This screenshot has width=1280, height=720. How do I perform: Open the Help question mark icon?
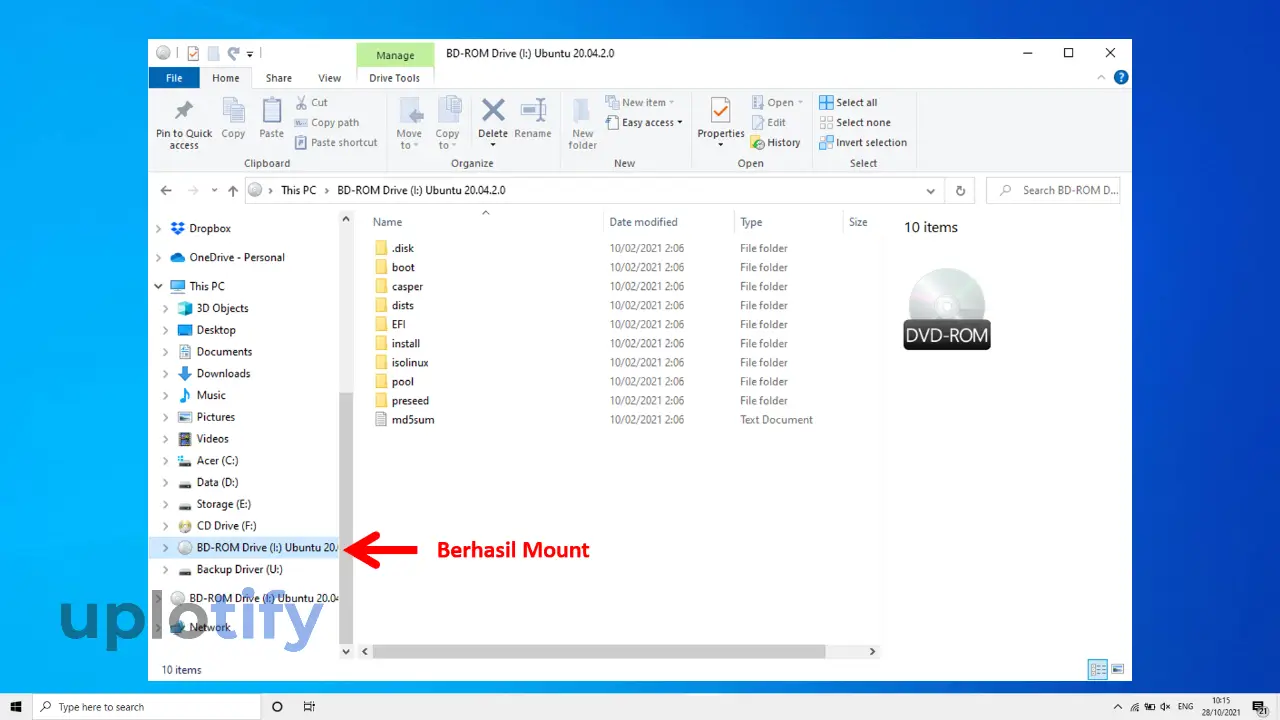point(1121,77)
